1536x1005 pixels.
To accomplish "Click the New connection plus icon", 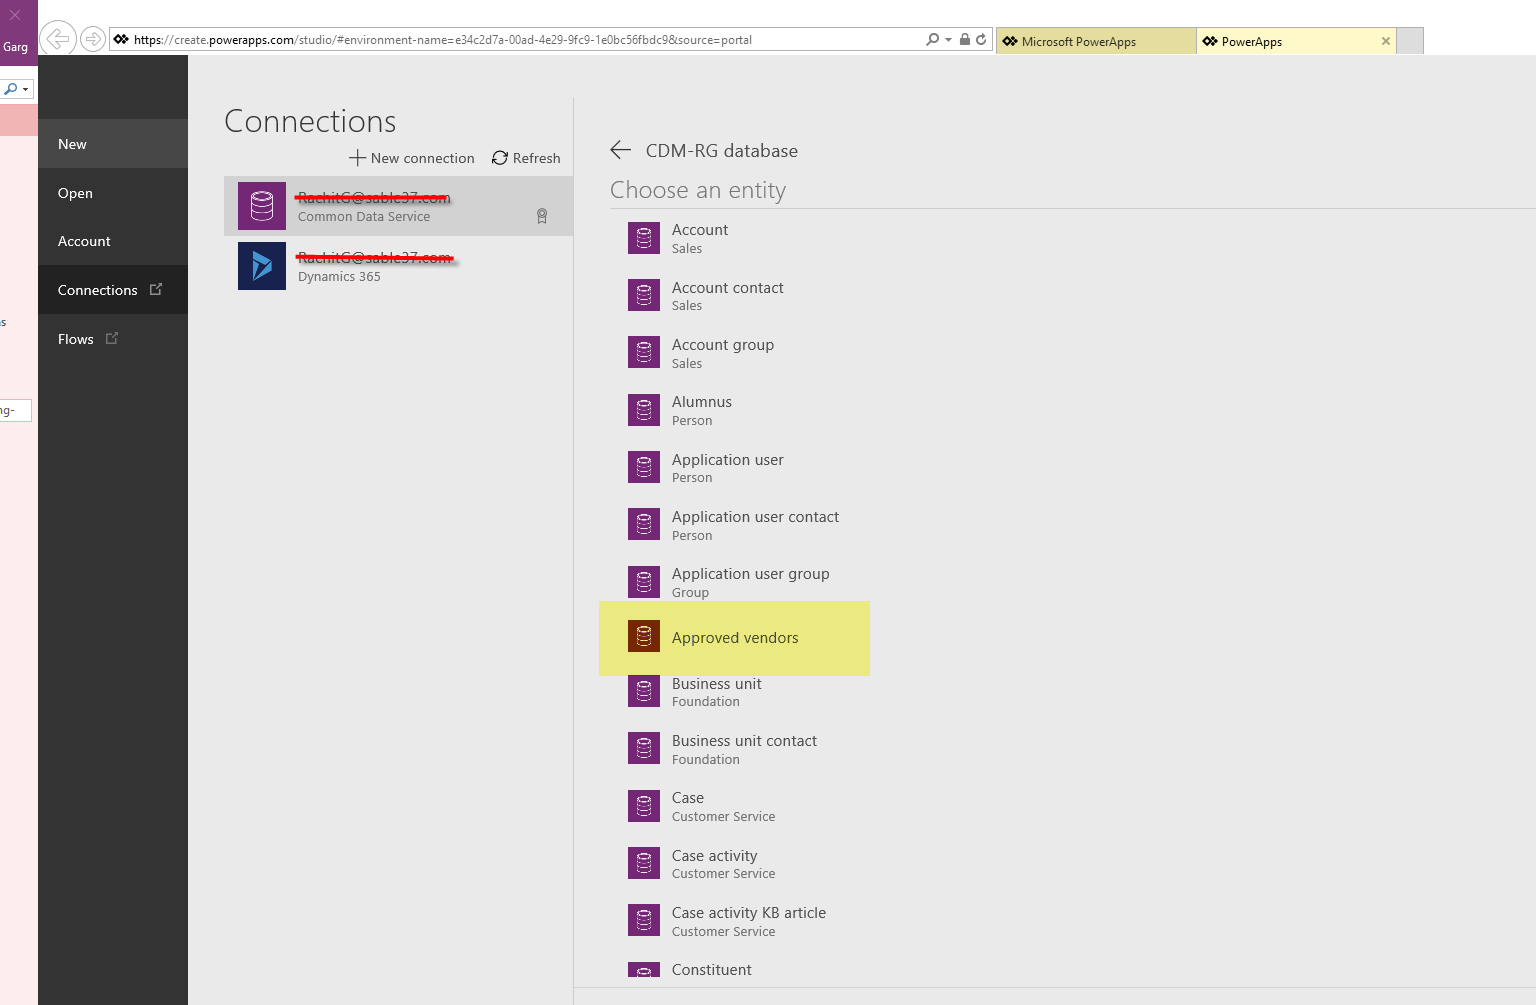I will pyautogui.click(x=357, y=158).
